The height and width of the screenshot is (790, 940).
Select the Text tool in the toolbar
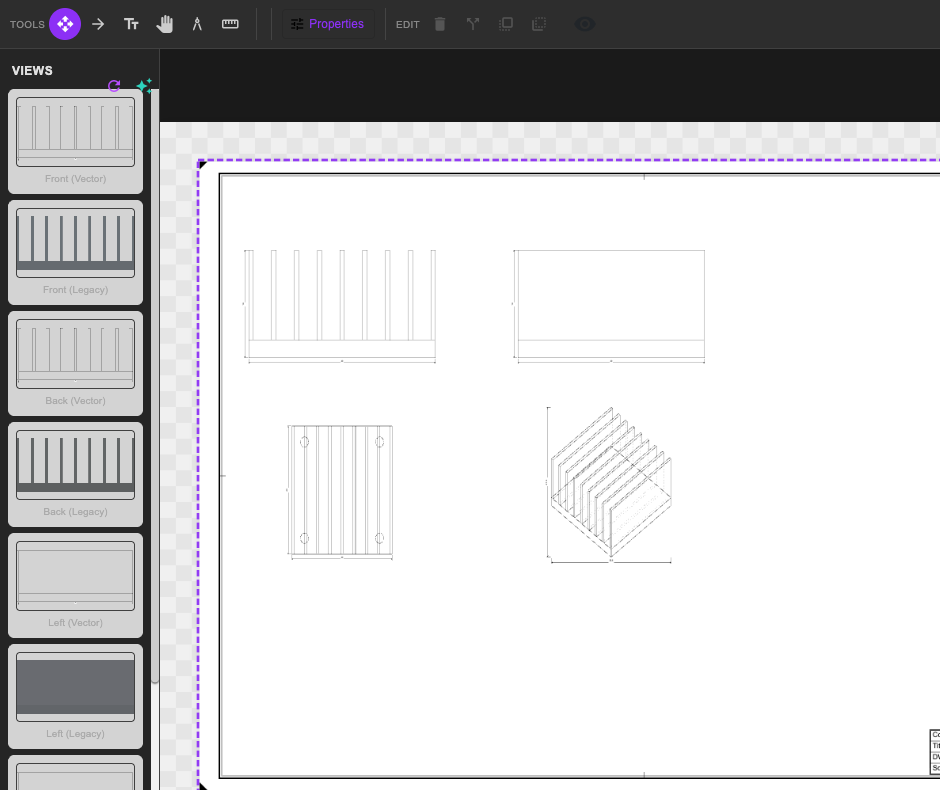[131, 24]
